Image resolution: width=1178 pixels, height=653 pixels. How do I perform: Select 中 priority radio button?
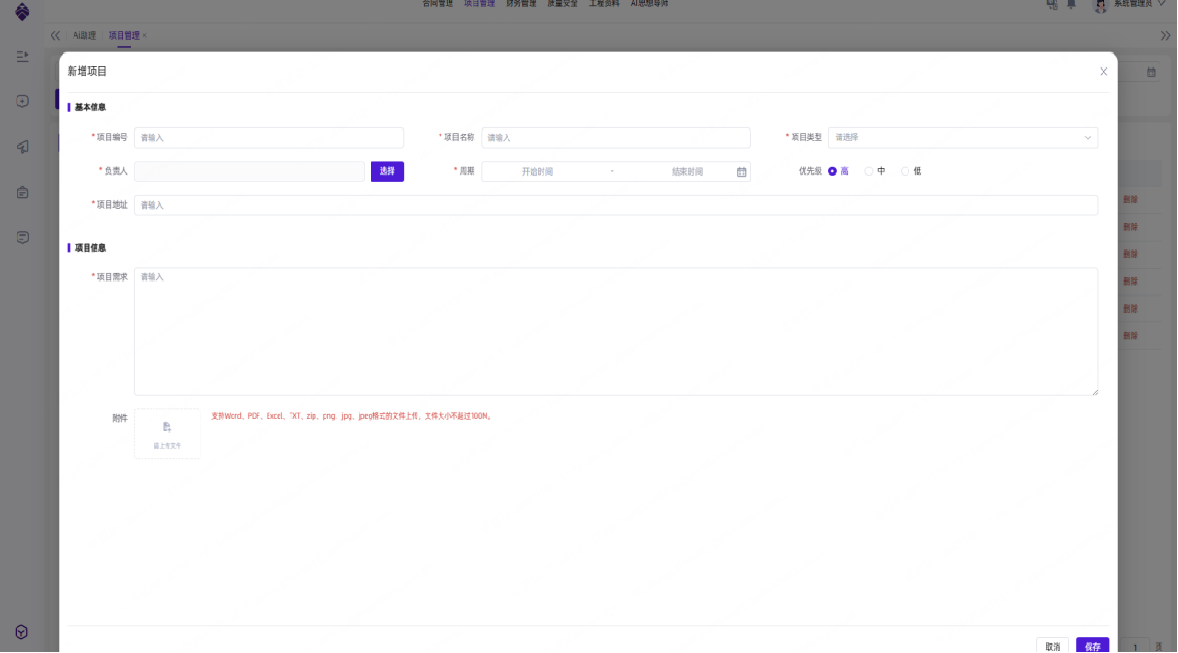868,171
